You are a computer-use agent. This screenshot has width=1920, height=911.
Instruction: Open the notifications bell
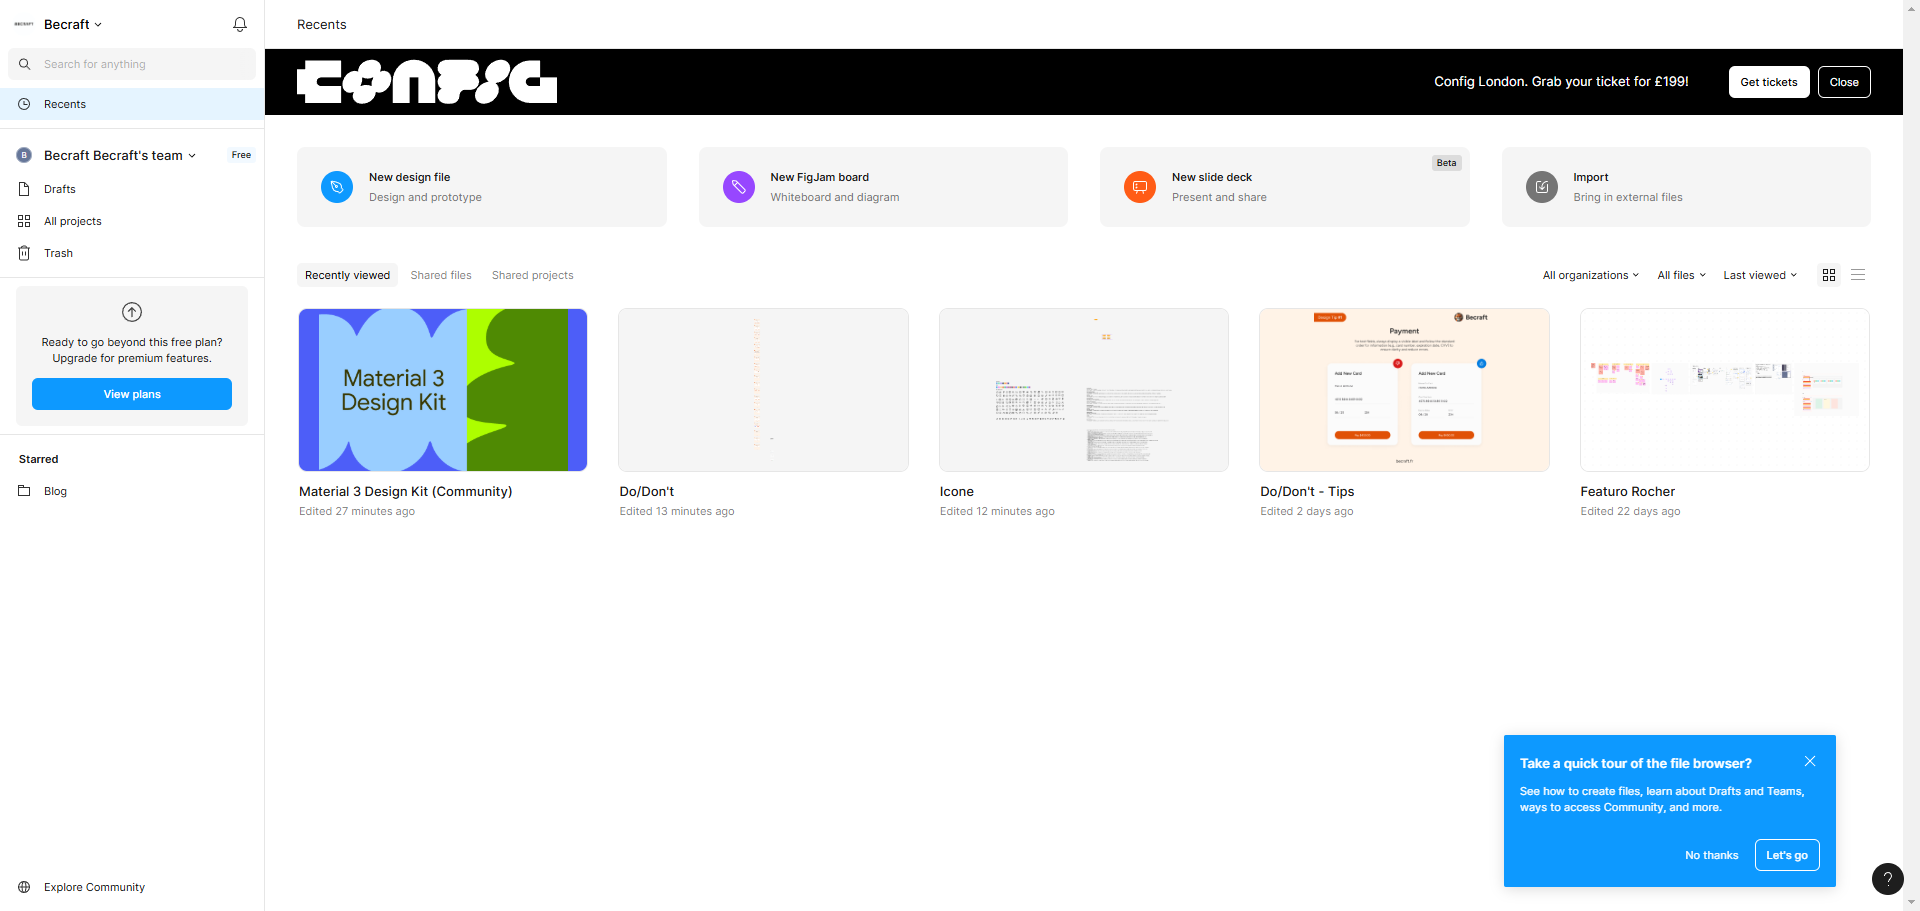[240, 24]
